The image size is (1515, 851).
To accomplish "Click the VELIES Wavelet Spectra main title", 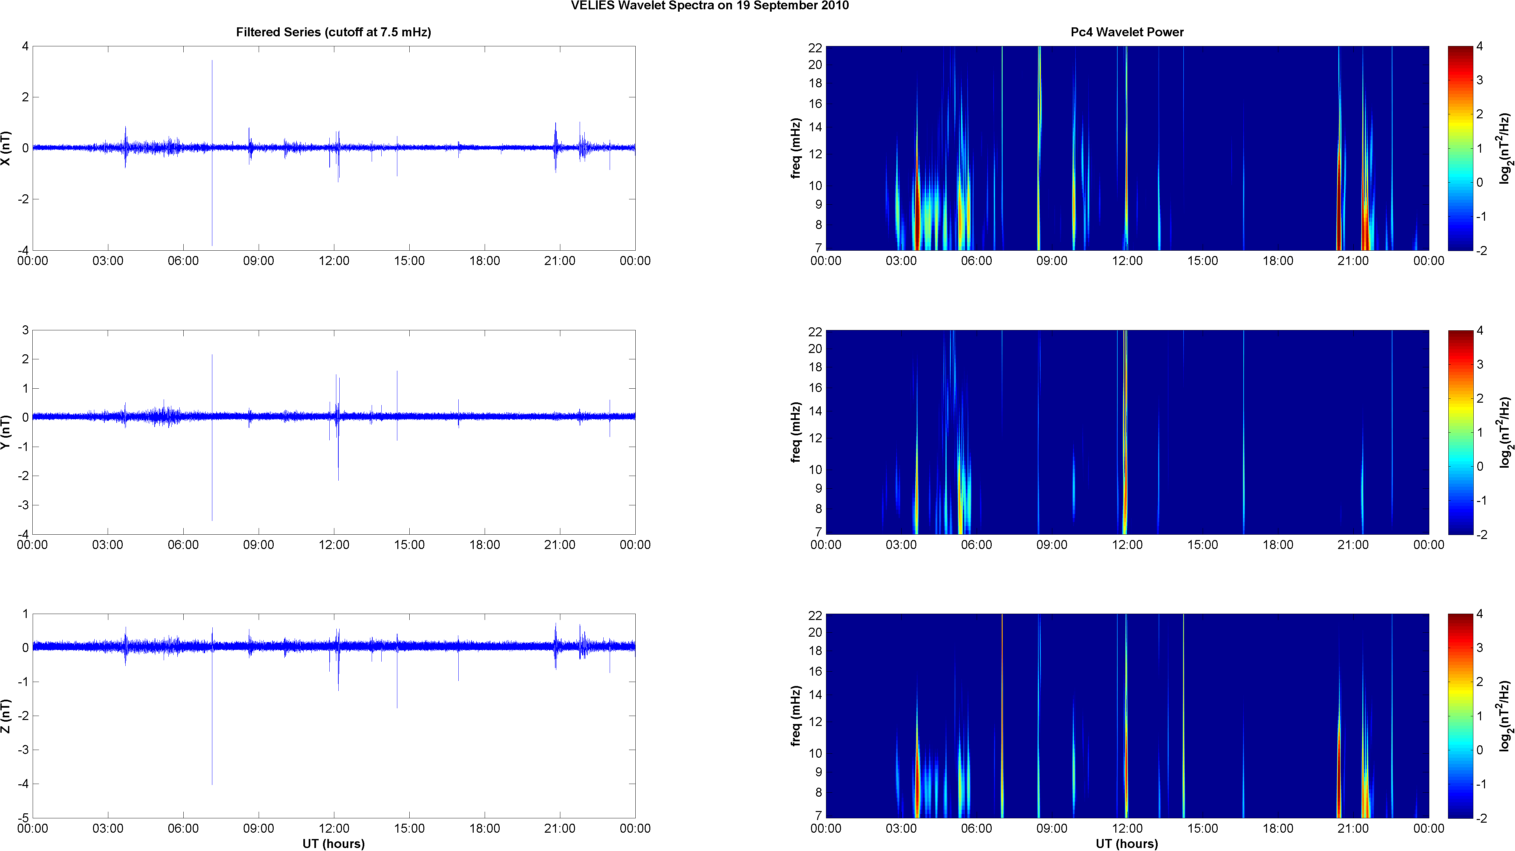I will pyautogui.click(x=709, y=6).
